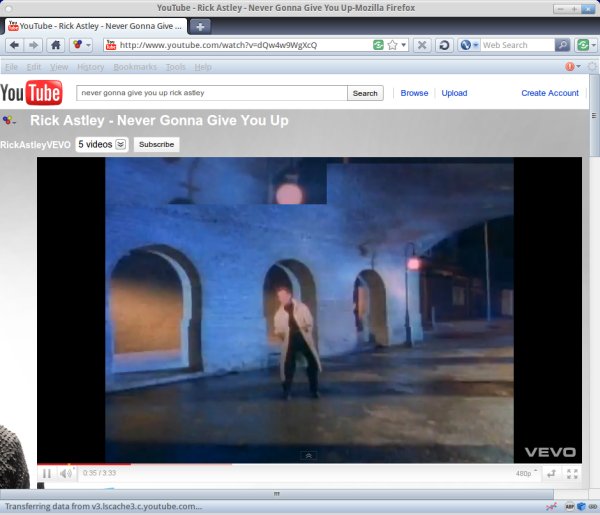Image resolution: width=600 pixels, height=515 pixels.
Task: Open the View menu
Action: pos(59,67)
